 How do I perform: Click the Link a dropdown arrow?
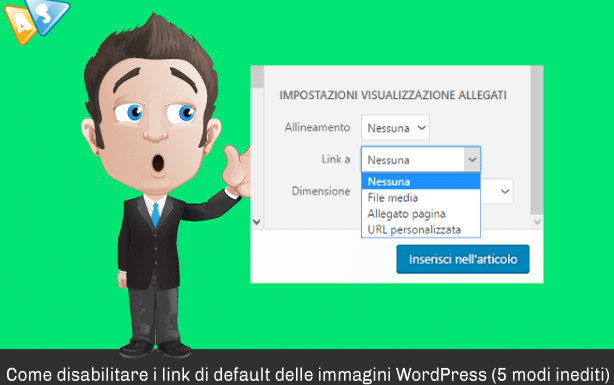pyautogui.click(x=472, y=159)
